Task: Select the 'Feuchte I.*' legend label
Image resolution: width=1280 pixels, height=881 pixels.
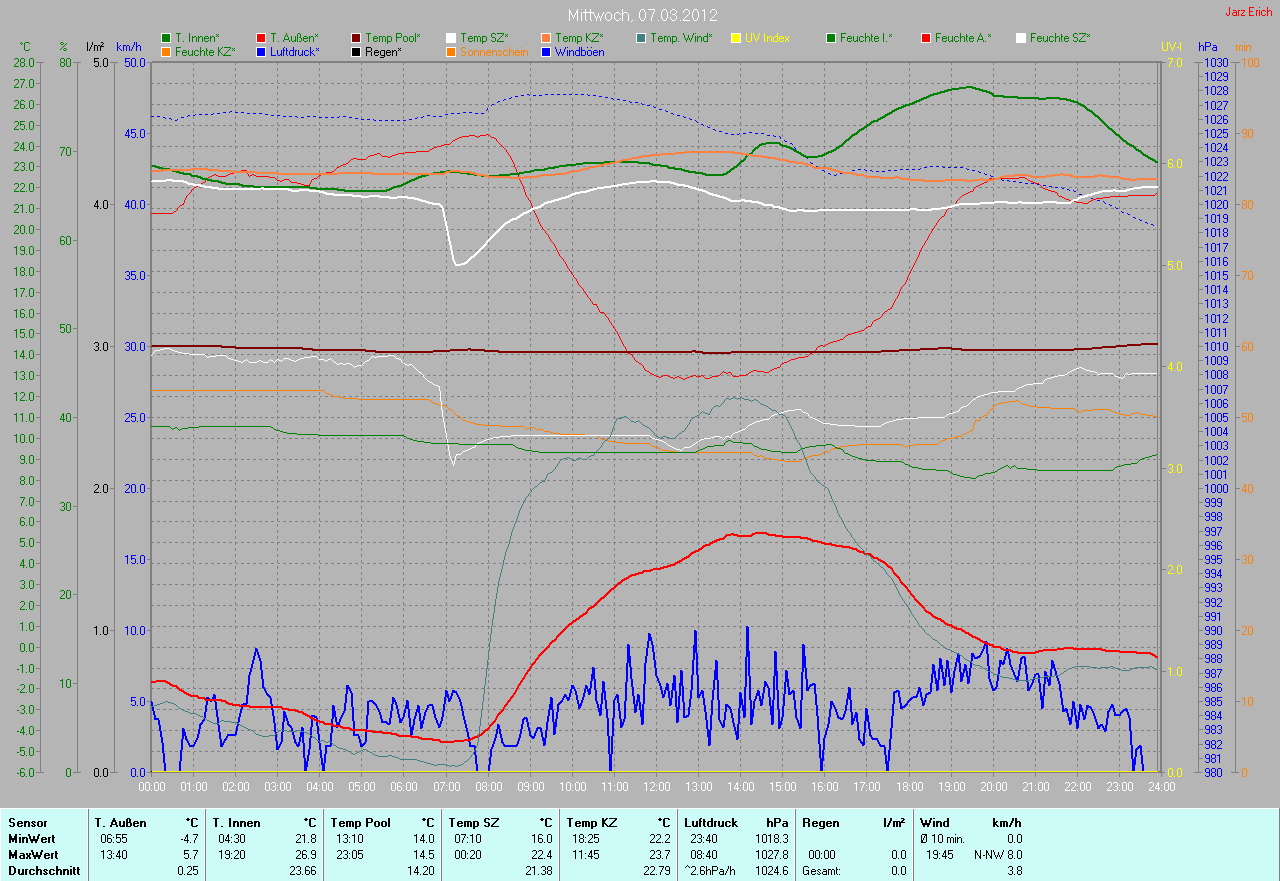Action: (866, 38)
